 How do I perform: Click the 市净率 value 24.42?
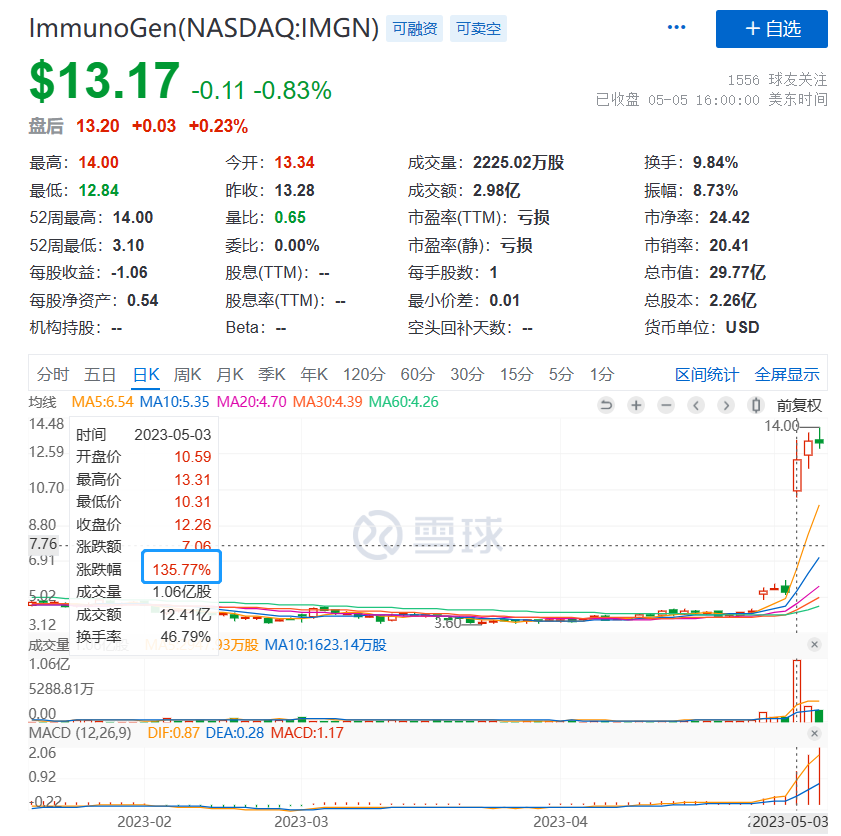point(729,217)
